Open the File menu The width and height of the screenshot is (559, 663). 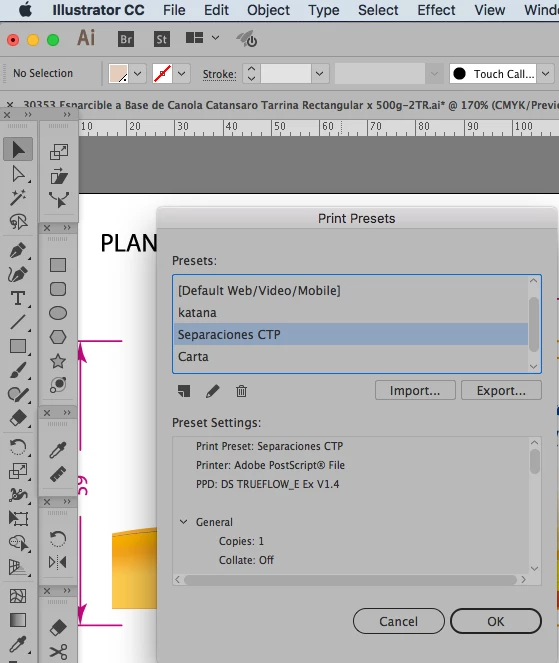pyautogui.click(x=174, y=10)
